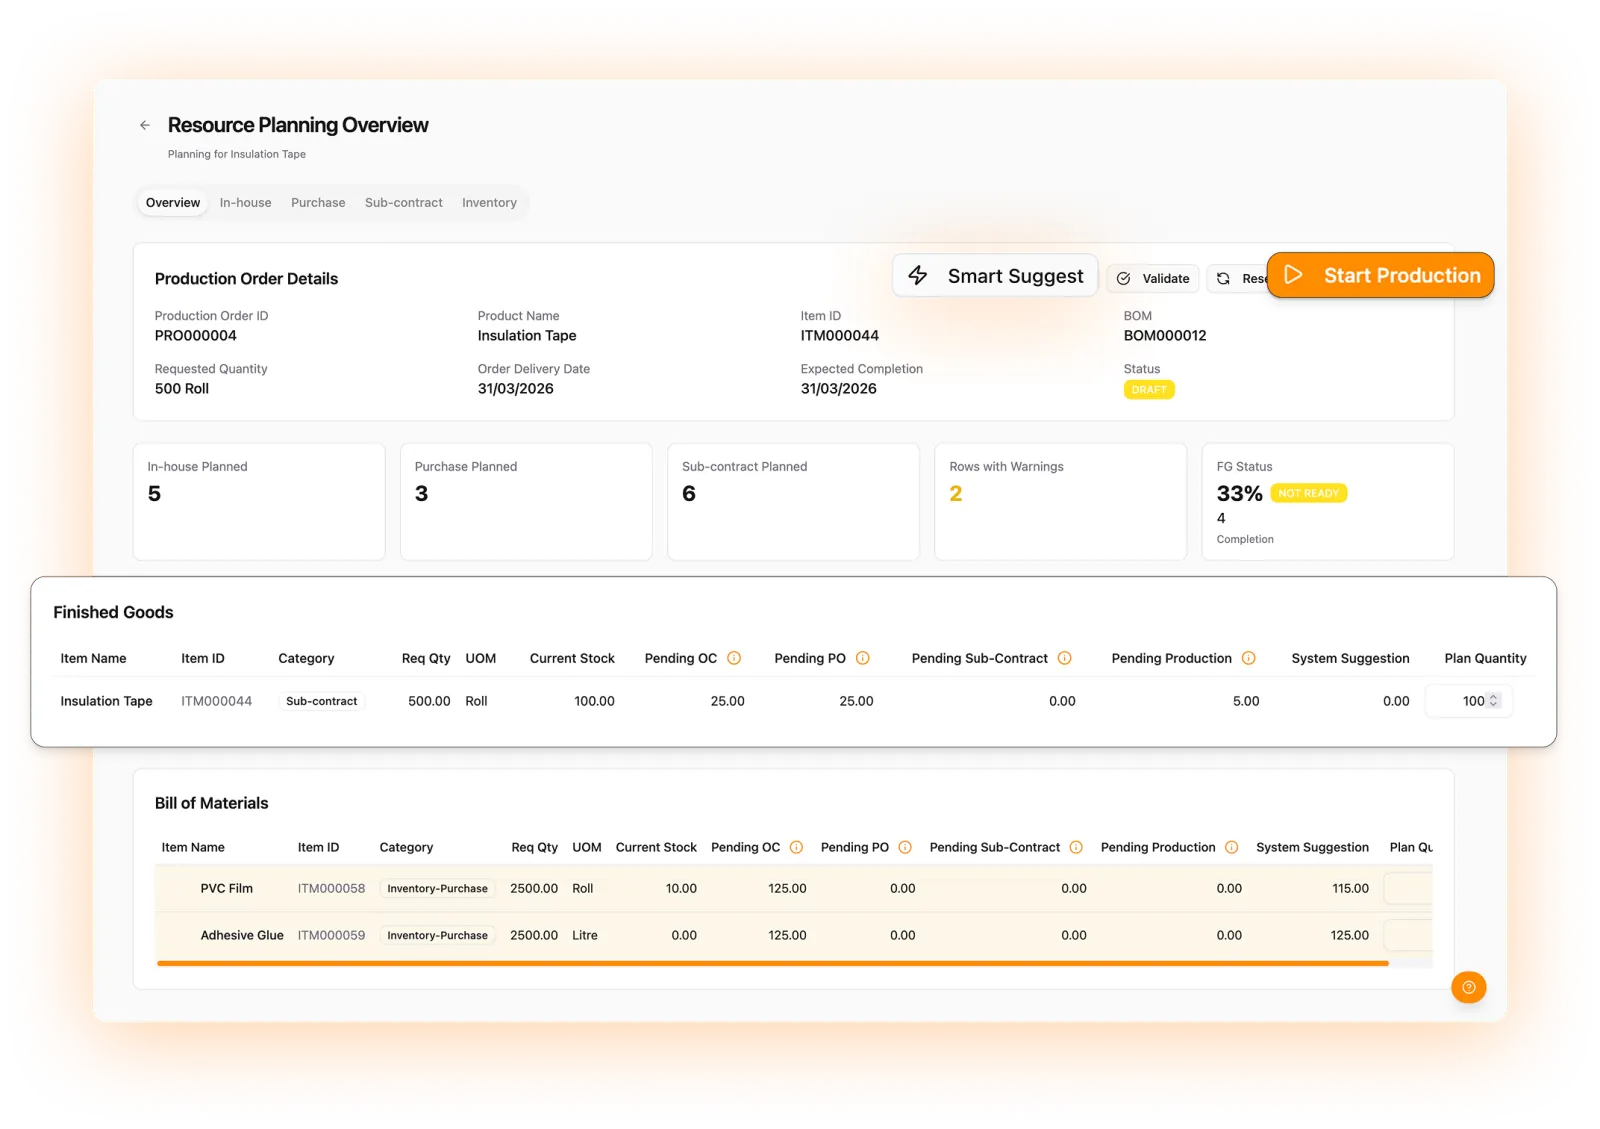The image size is (1600, 1129).
Task: Click the orange horizontal scrollbar under Bill of Materials
Action: (772, 963)
